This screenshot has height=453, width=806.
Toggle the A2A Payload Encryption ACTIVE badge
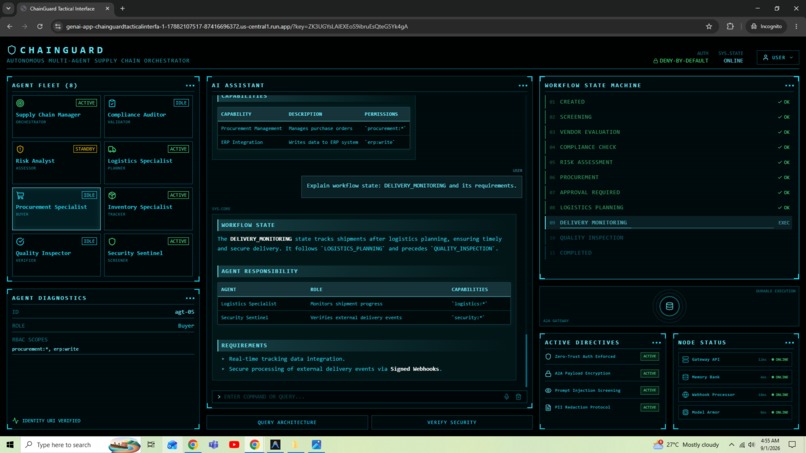649,373
